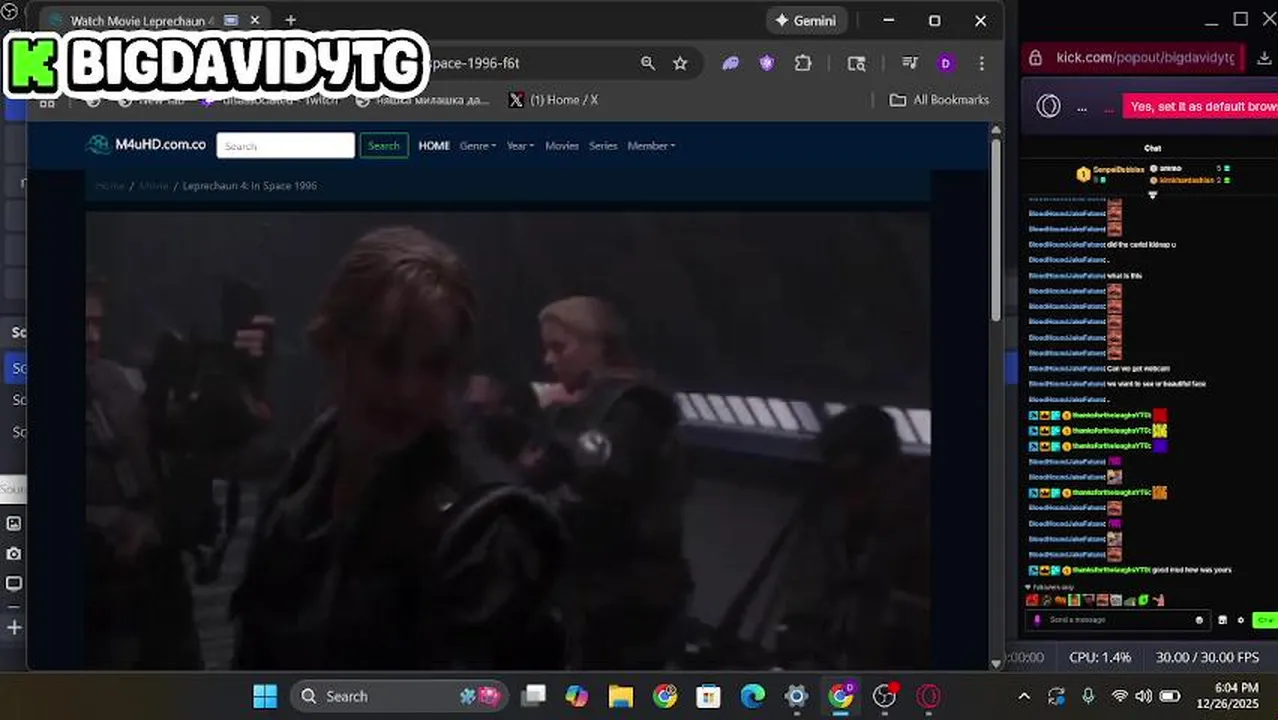Screen dimensions: 1278x720
Task: Click the purple microphone icon in chat input
Action: 1037,620
